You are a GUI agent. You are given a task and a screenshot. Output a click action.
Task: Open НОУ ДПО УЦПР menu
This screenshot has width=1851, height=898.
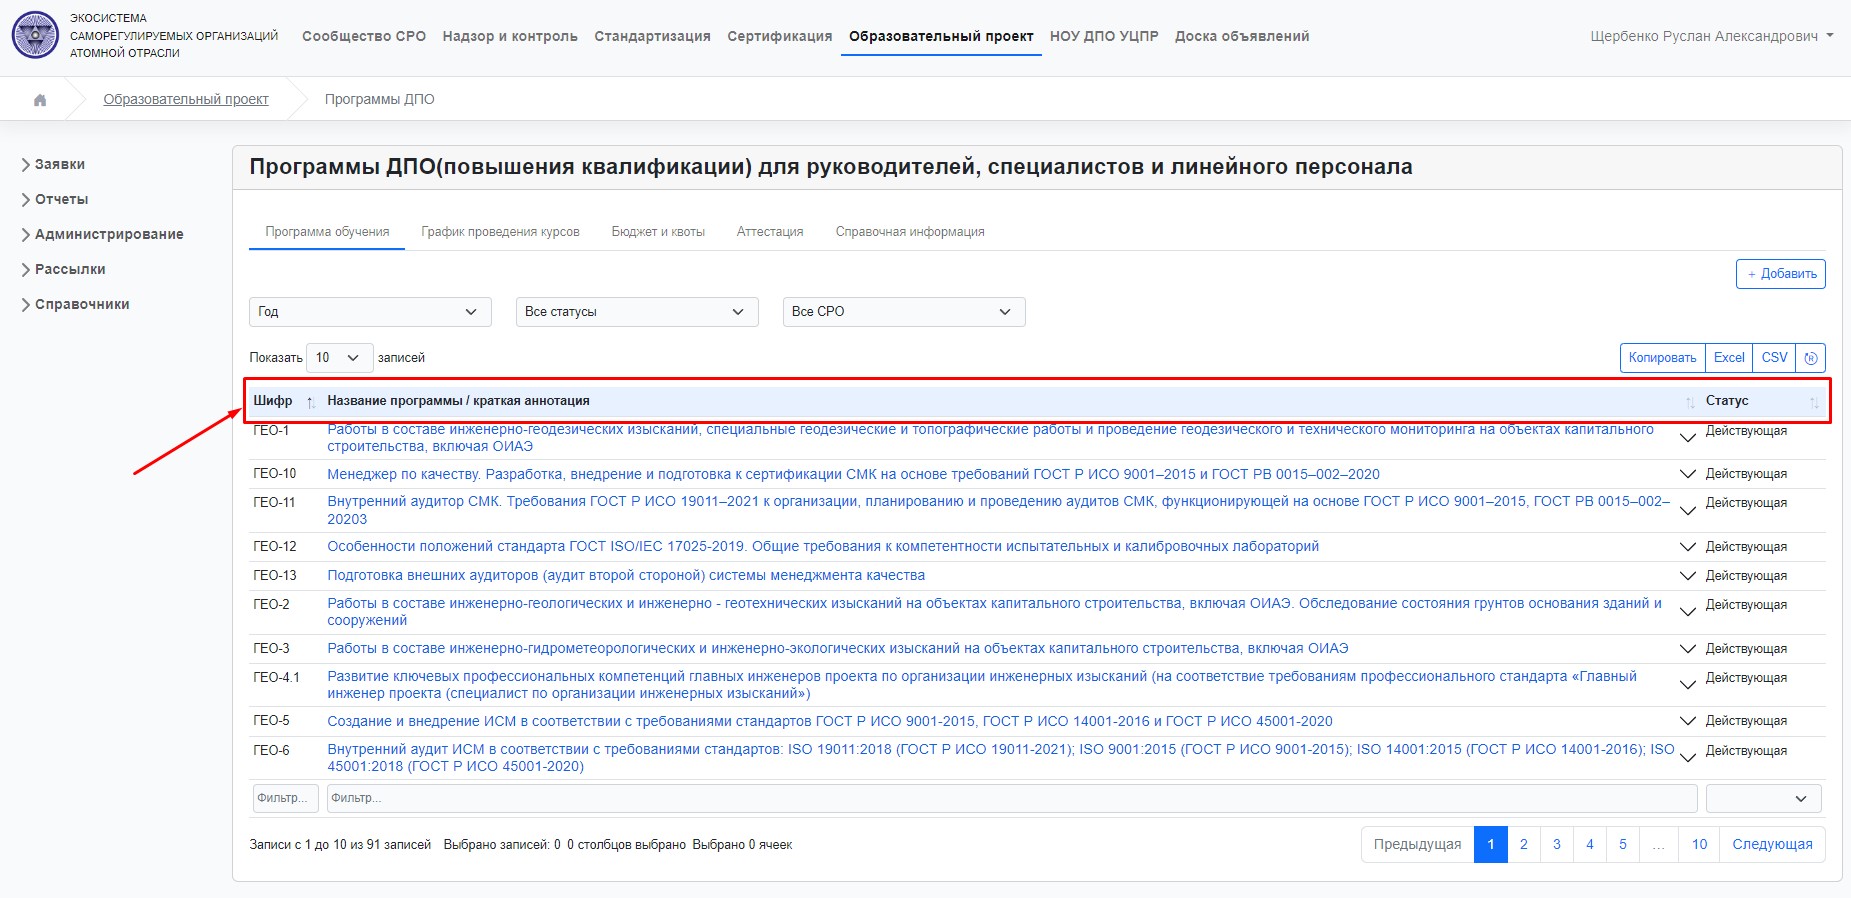(x=1104, y=36)
